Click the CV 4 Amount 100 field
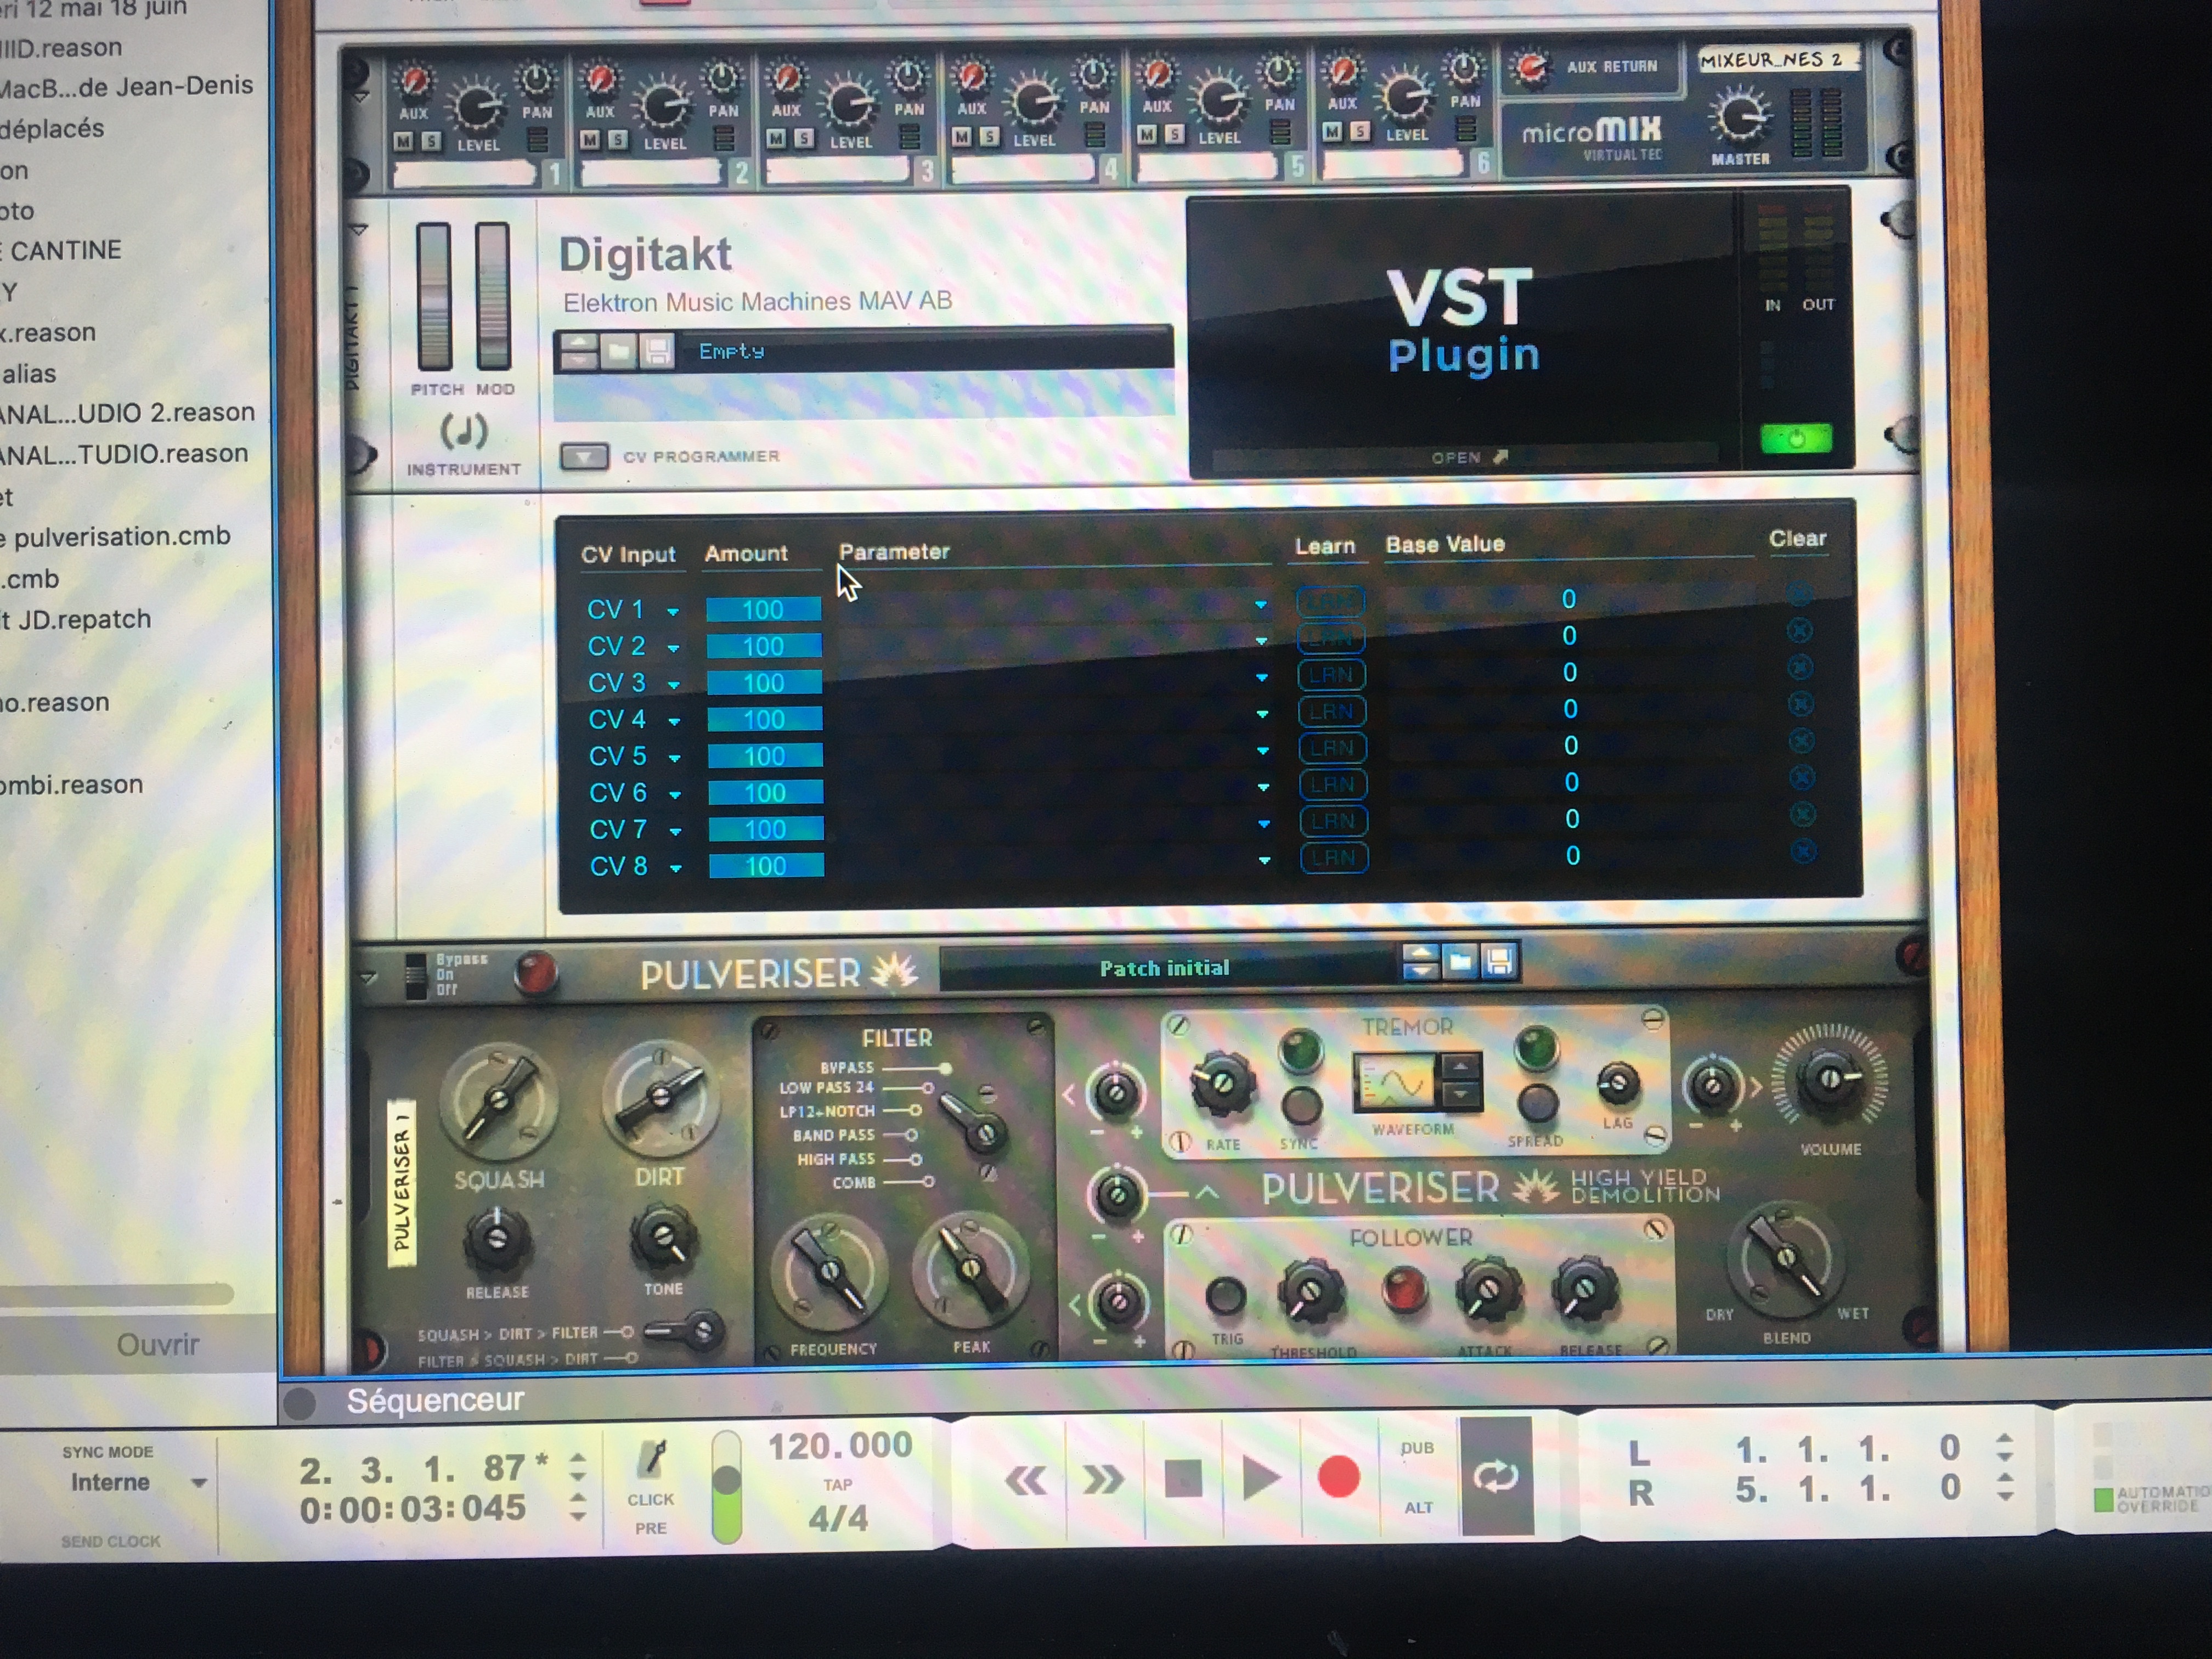Image resolution: width=2212 pixels, height=1659 pixels. coord(764,719)
